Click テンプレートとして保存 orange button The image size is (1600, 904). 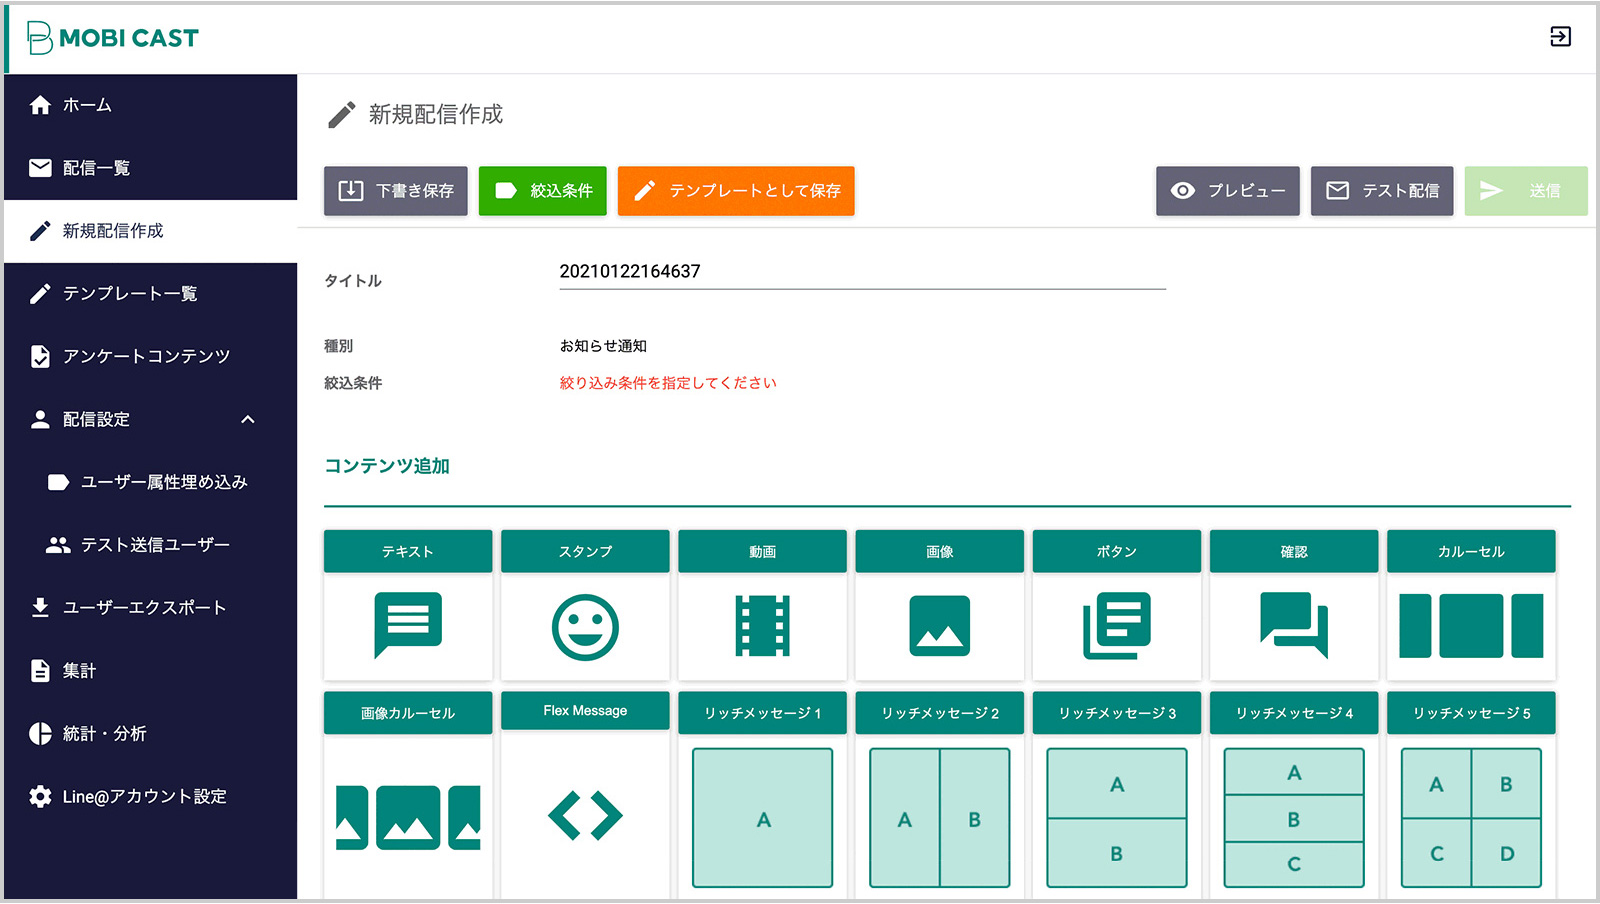(x=736, y=191)
